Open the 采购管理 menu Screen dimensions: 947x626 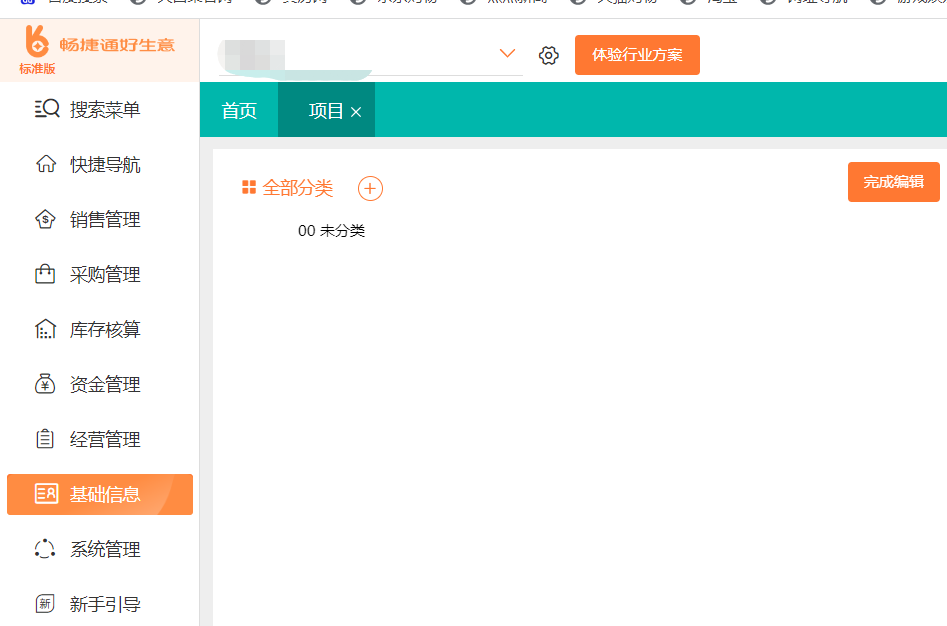100,274
